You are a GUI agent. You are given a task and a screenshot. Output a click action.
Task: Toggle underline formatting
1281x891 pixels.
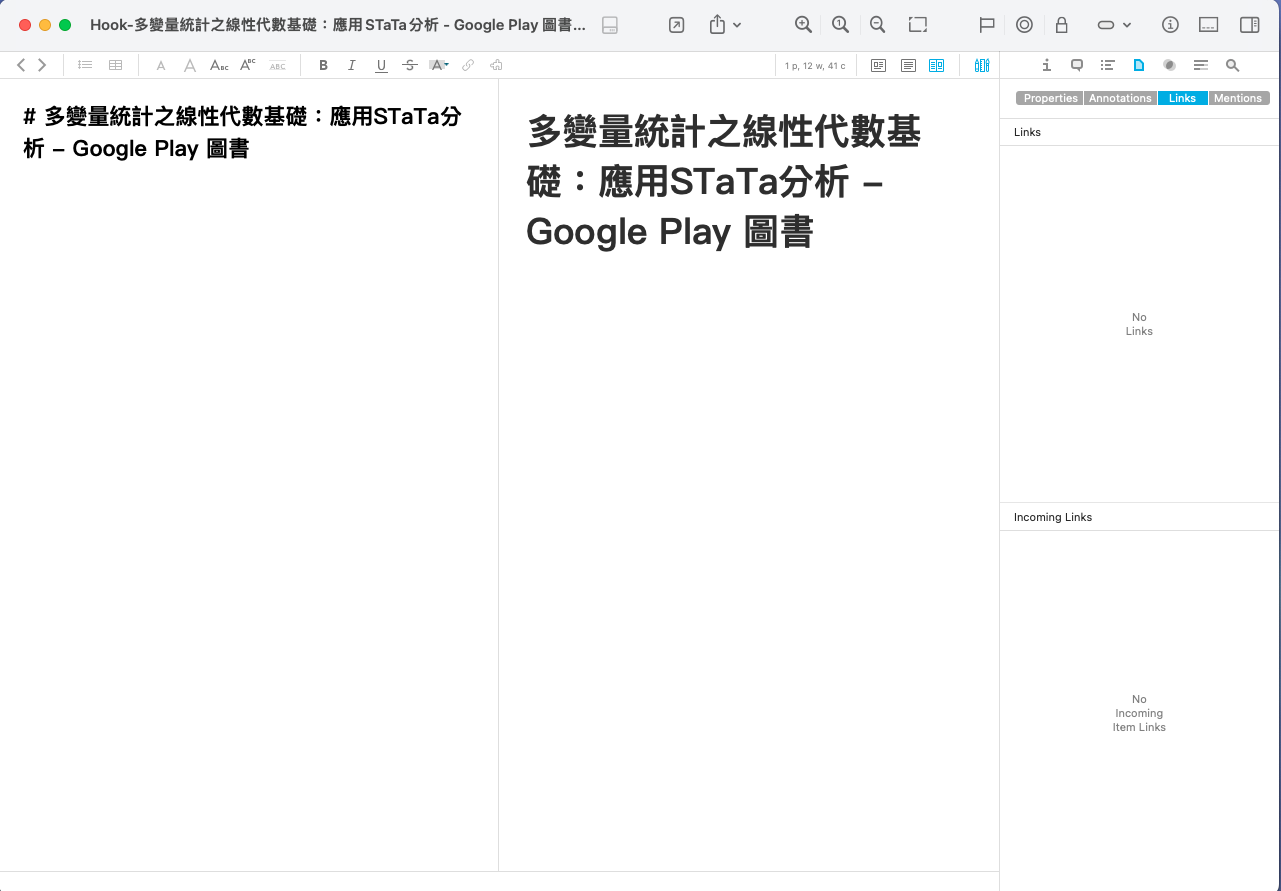tap(381, 65)
